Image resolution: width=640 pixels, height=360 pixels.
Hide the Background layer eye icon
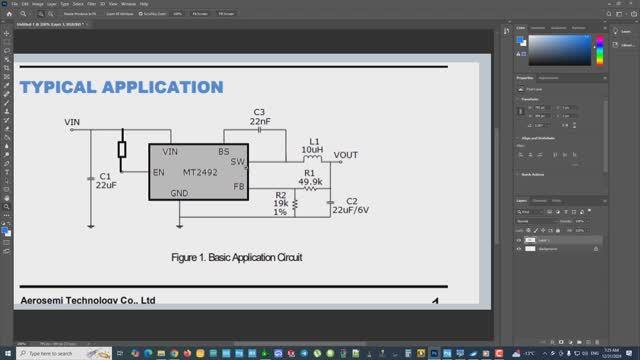[x=519, y=249]
